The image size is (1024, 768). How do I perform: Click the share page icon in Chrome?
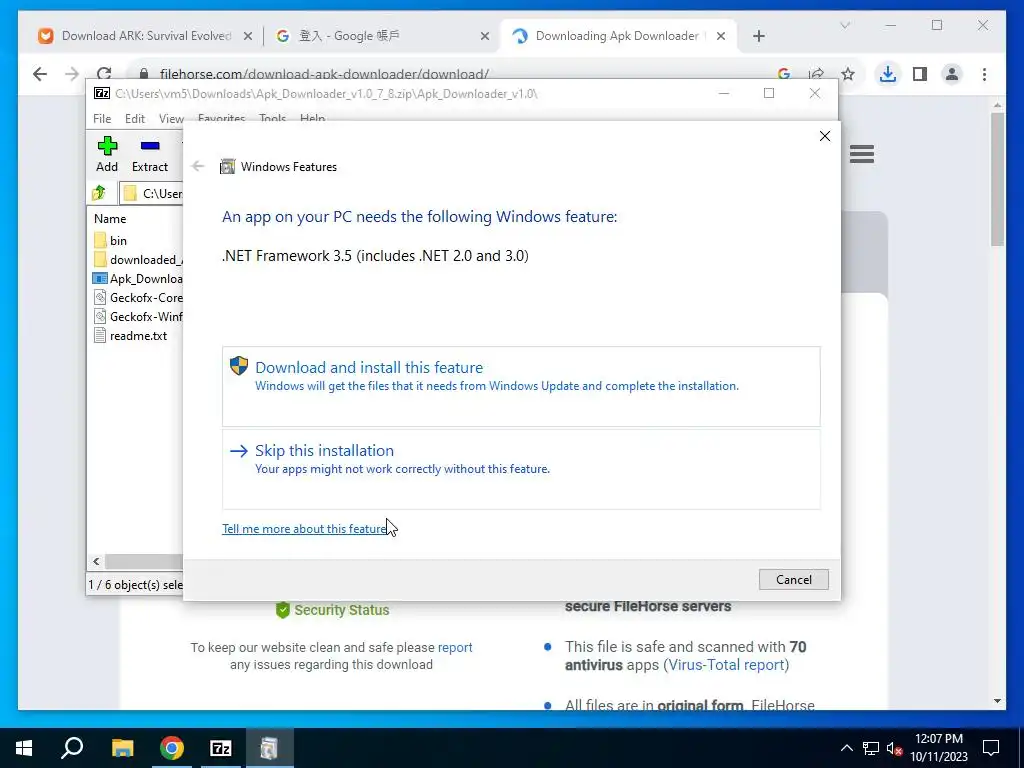[816, 74]
